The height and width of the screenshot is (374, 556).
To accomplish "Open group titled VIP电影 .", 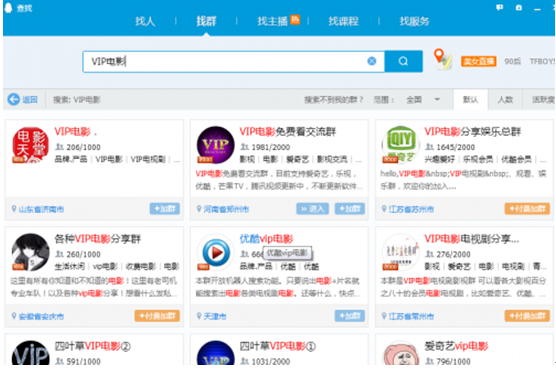I will pos(75,132).
